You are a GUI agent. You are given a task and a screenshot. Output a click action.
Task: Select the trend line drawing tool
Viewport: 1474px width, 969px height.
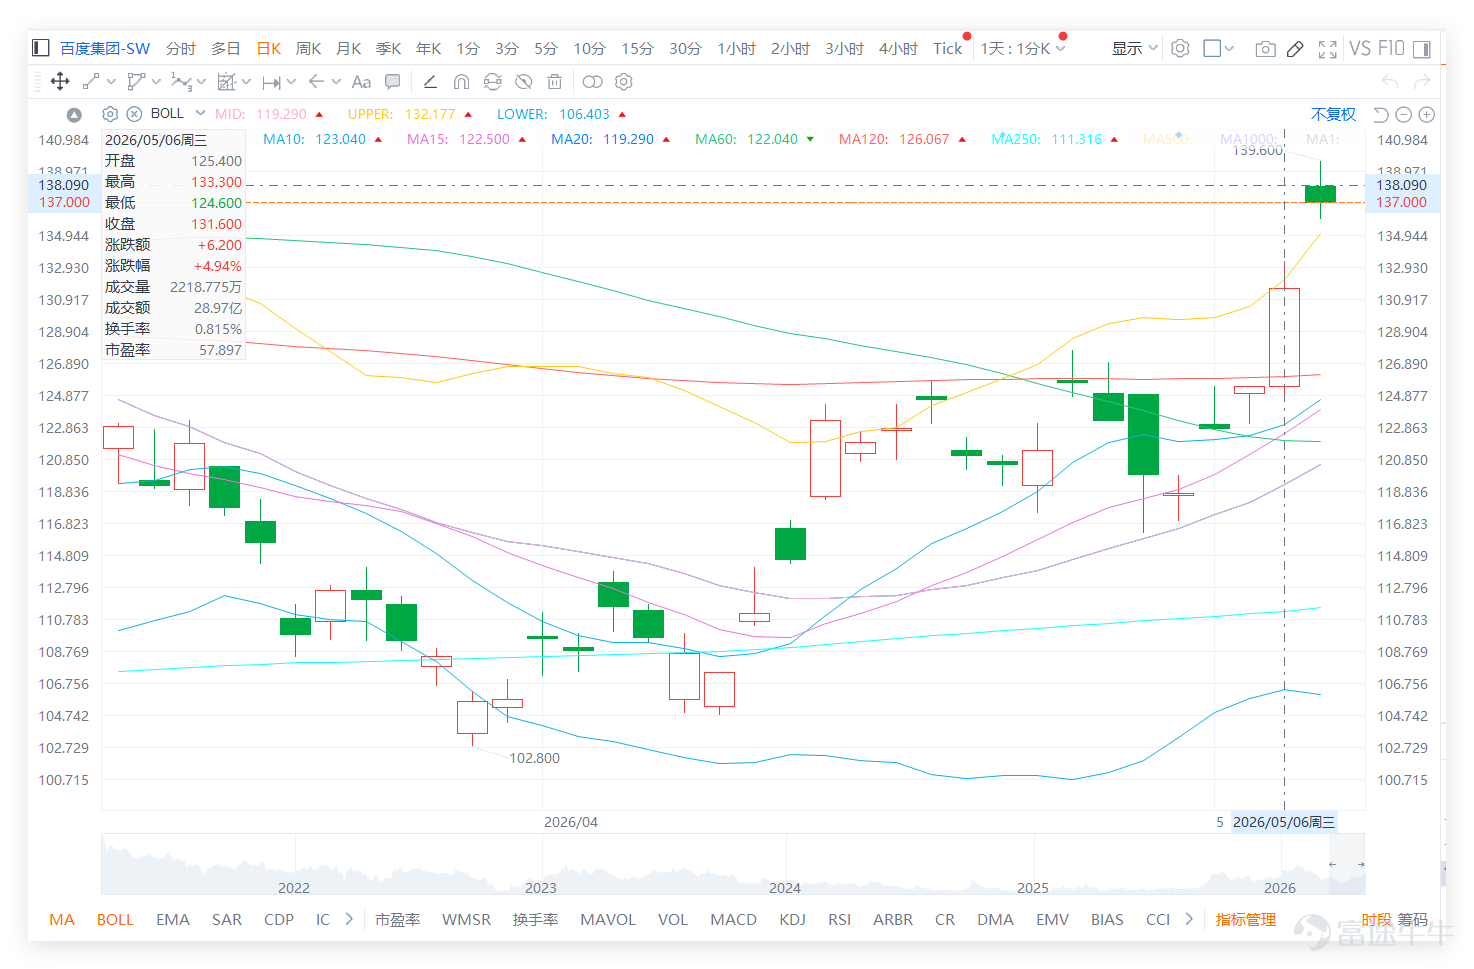[91, 82]
